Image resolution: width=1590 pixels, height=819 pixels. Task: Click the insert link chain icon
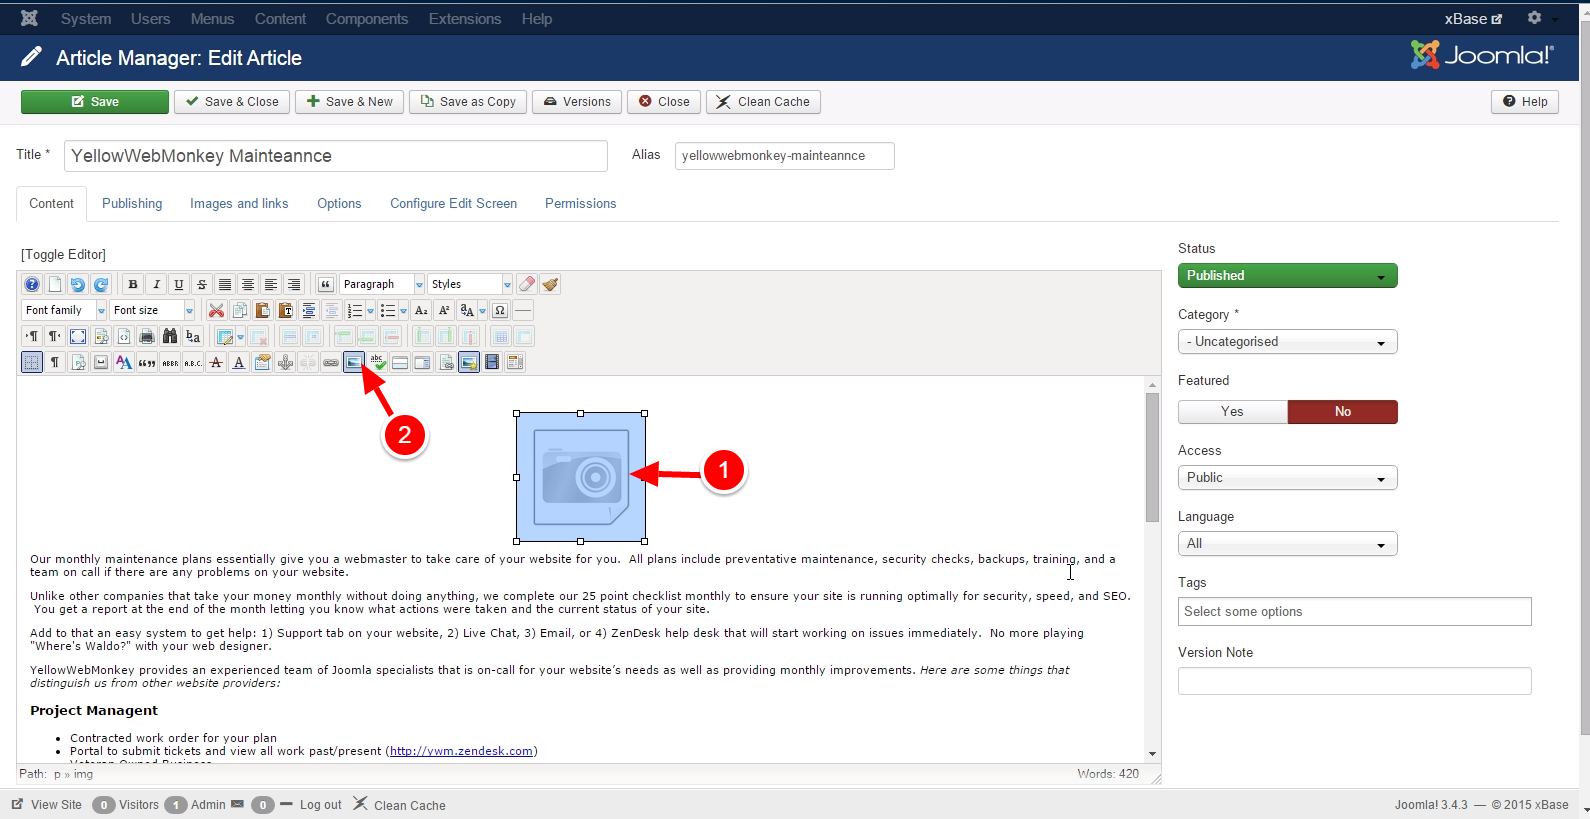coord(331,362)
